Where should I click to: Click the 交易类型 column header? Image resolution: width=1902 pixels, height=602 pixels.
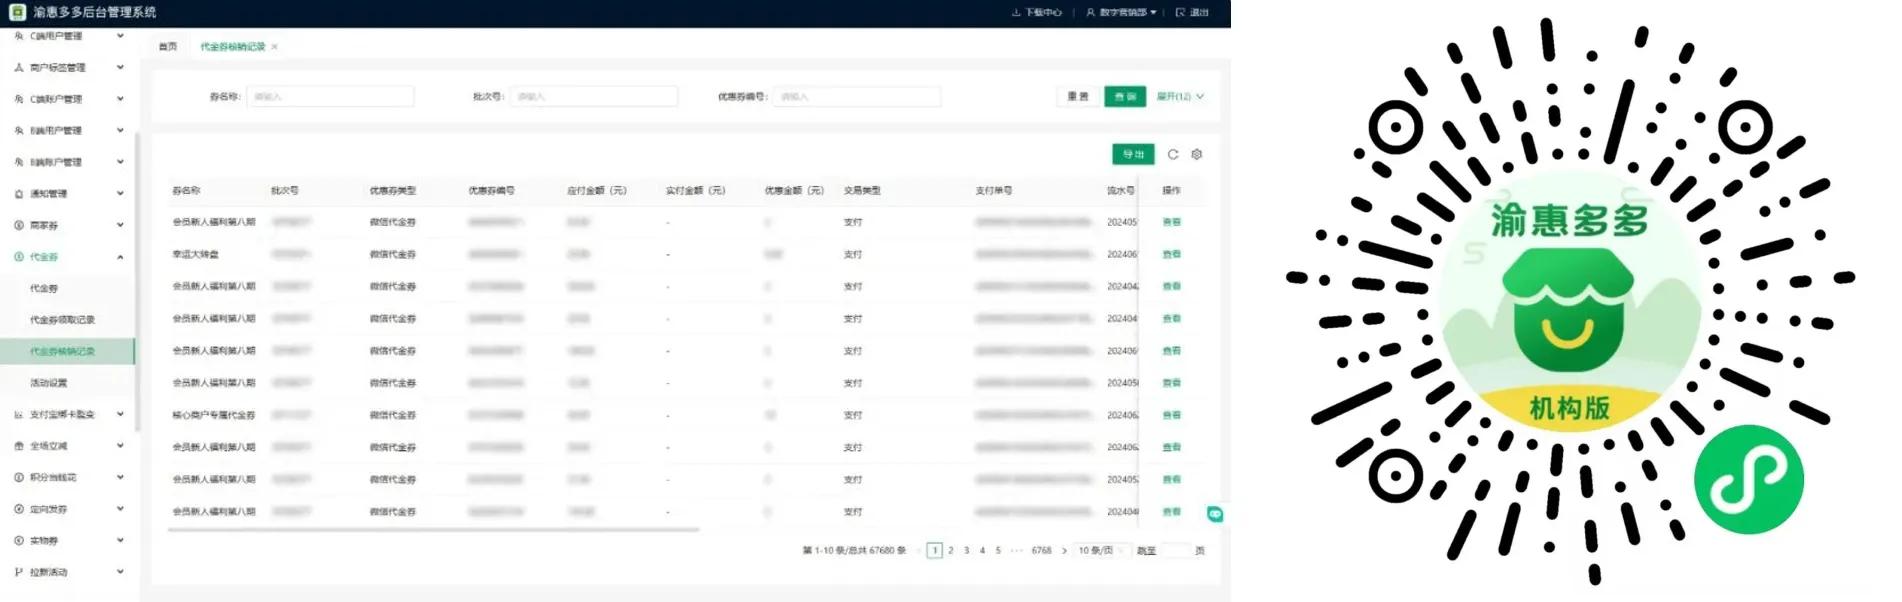click(862, 190)
